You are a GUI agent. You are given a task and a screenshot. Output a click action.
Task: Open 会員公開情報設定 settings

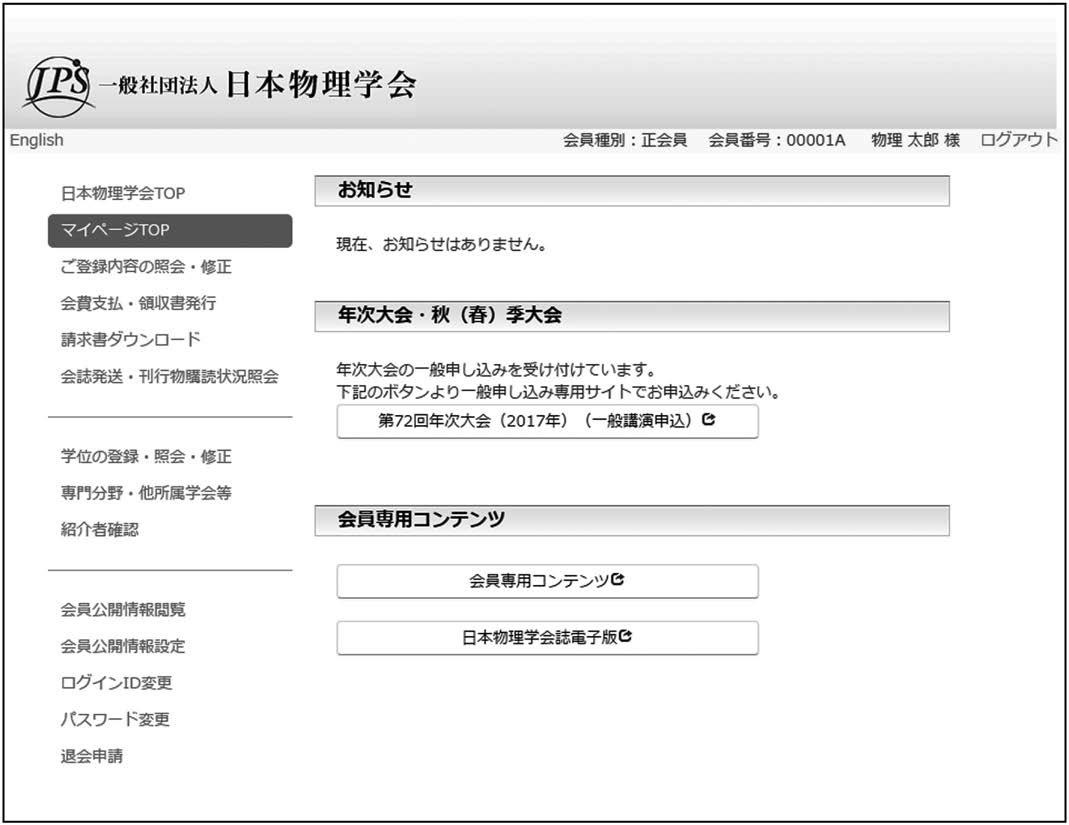pos(123,646)
